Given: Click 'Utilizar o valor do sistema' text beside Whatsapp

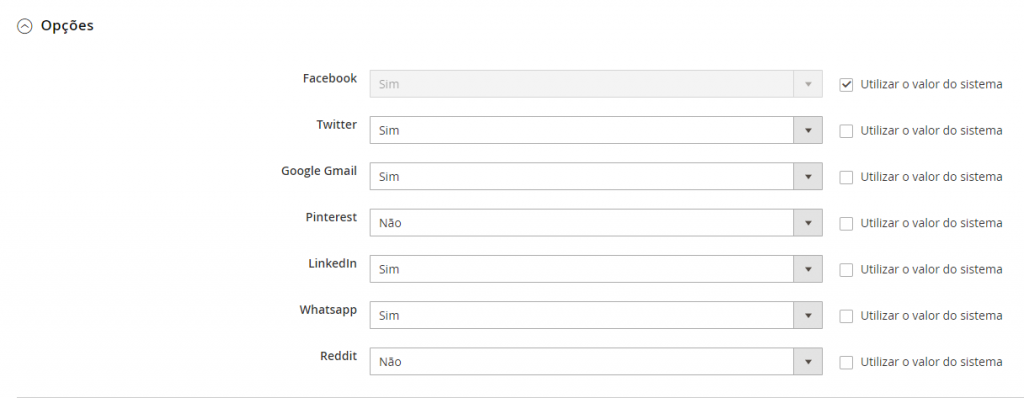Looking at the screenshot, I should pos(931,316).
